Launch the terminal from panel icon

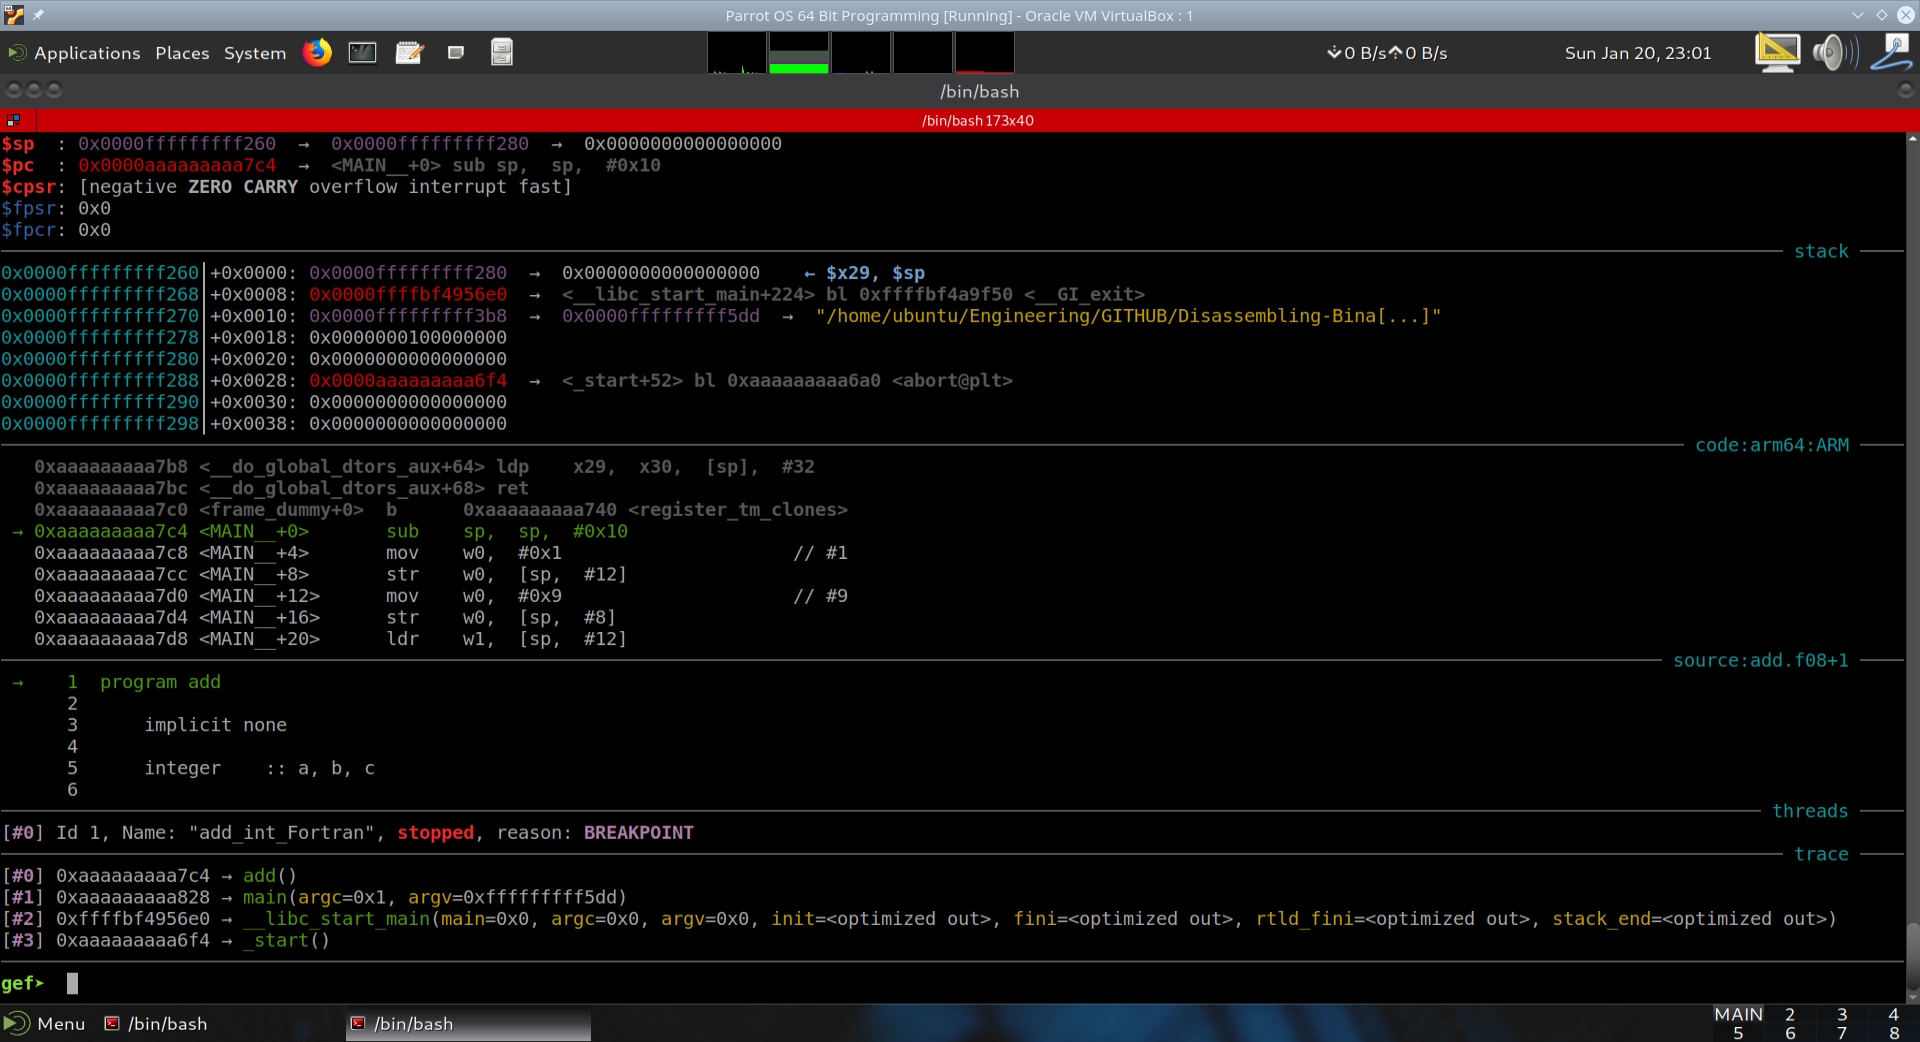tap(362, 52)
